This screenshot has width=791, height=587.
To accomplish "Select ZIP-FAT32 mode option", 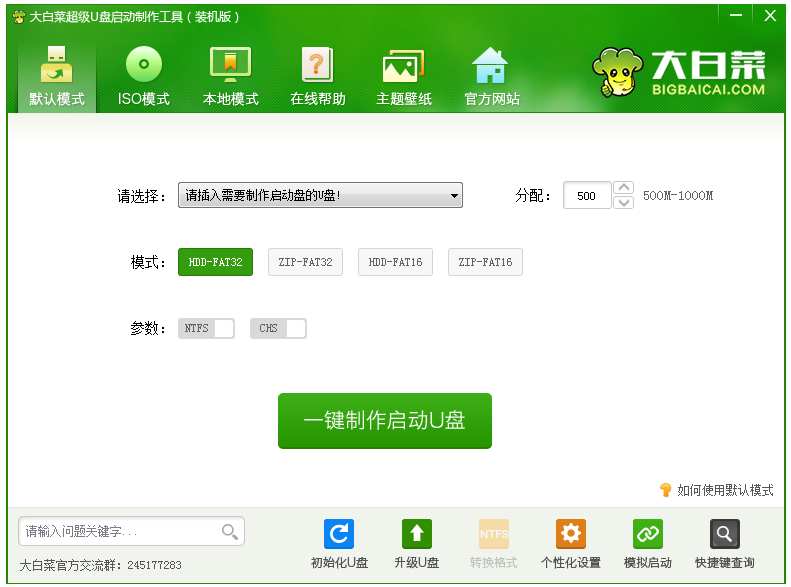I will coord(305,262).
